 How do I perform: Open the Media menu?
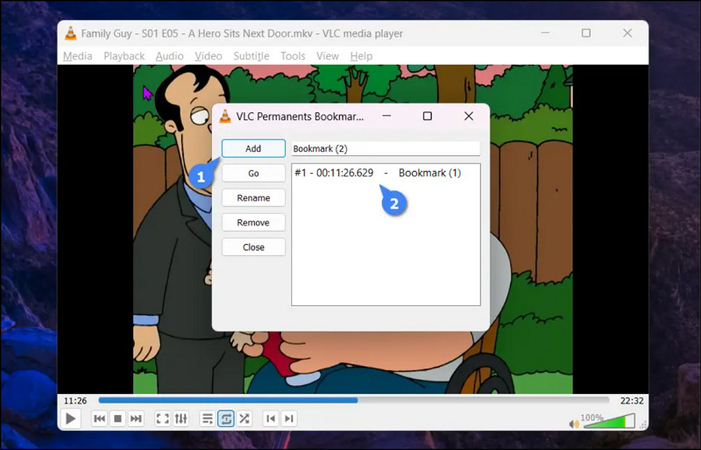78,56
